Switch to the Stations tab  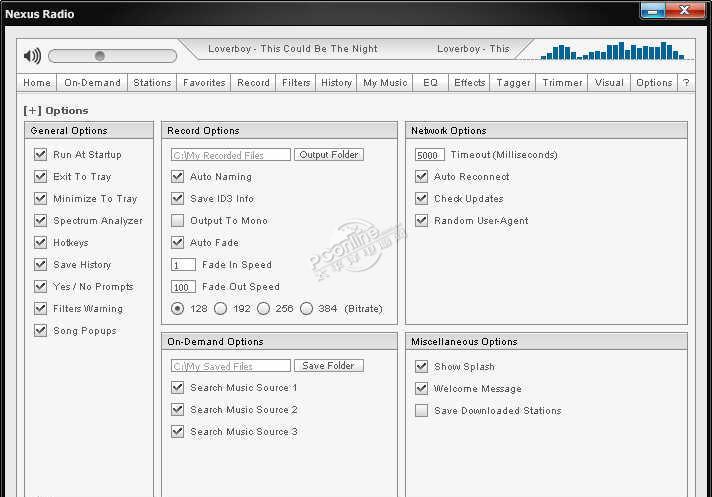point(152,83)
